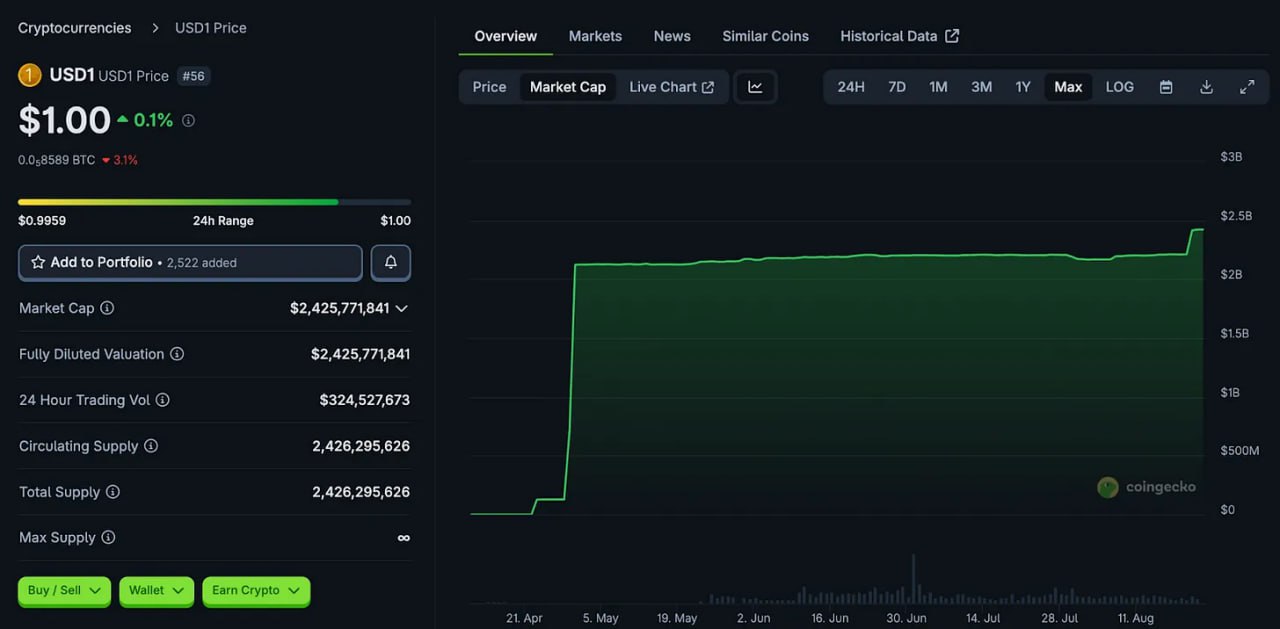This screenshot has height=629, width=1280.
Task: Toggle the LOG scale option
Action: (x=1120, y=87)
